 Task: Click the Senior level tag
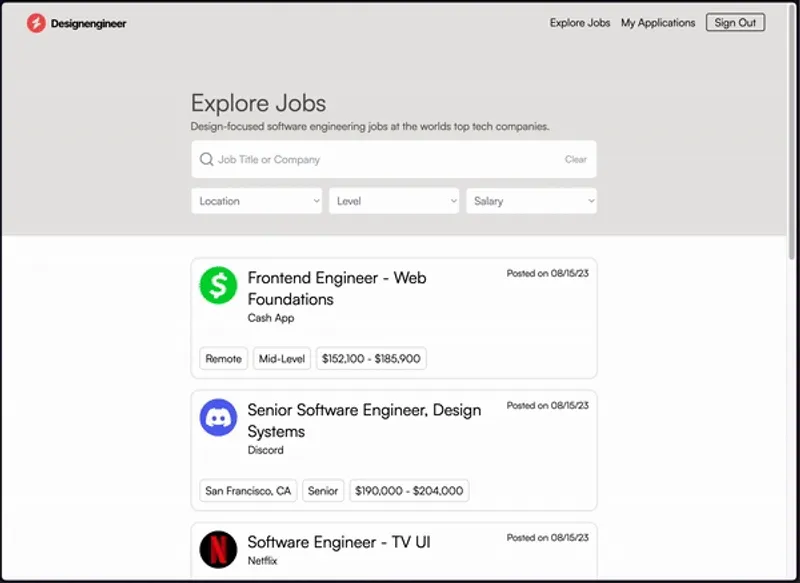(323, 491)
